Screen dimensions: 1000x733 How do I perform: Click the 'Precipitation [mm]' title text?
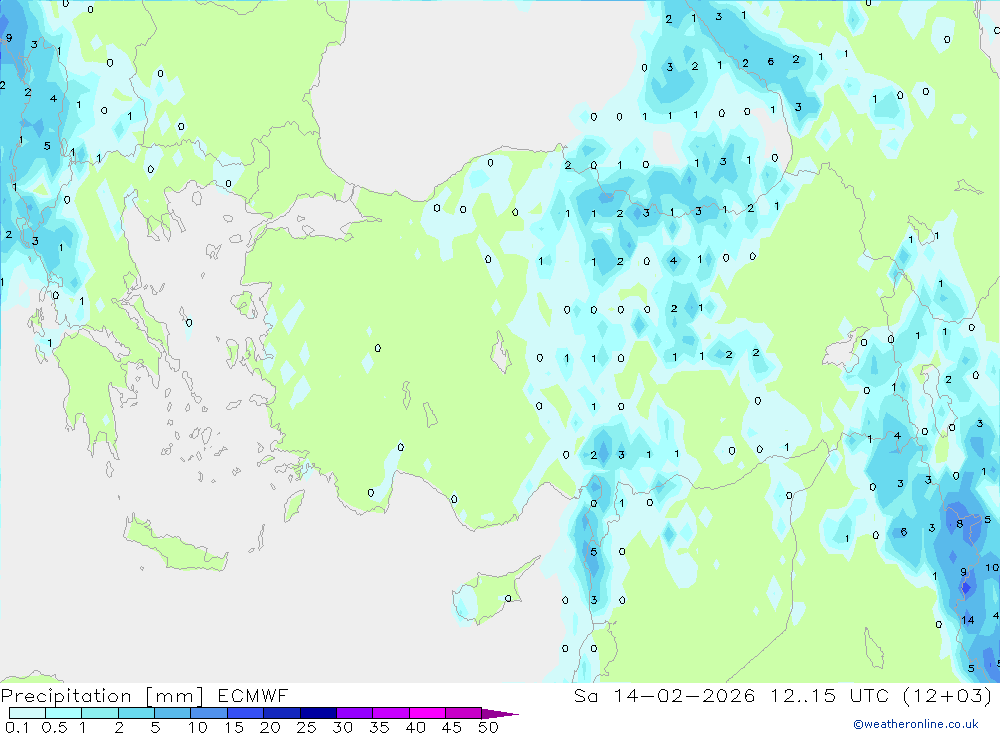point(102,696)
